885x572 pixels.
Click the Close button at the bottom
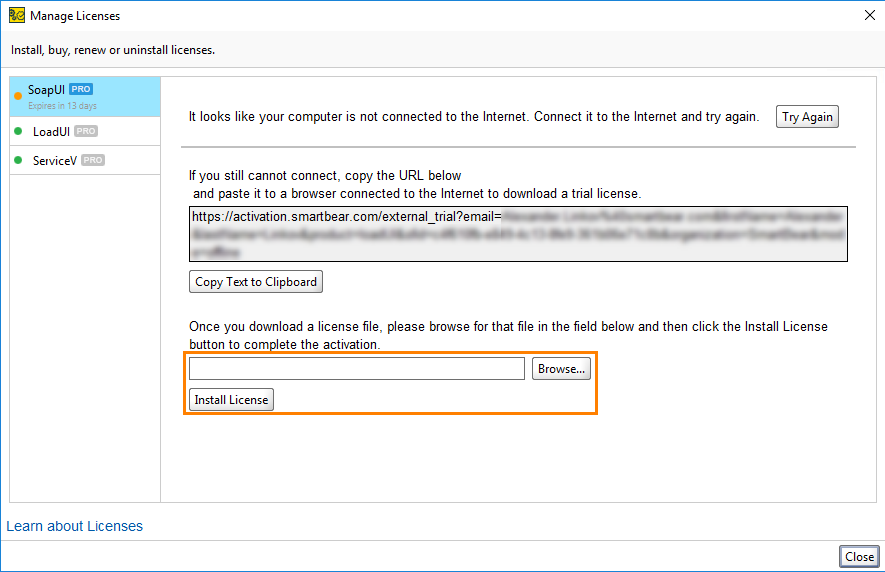pyautogui.click(x=859, y=557)
